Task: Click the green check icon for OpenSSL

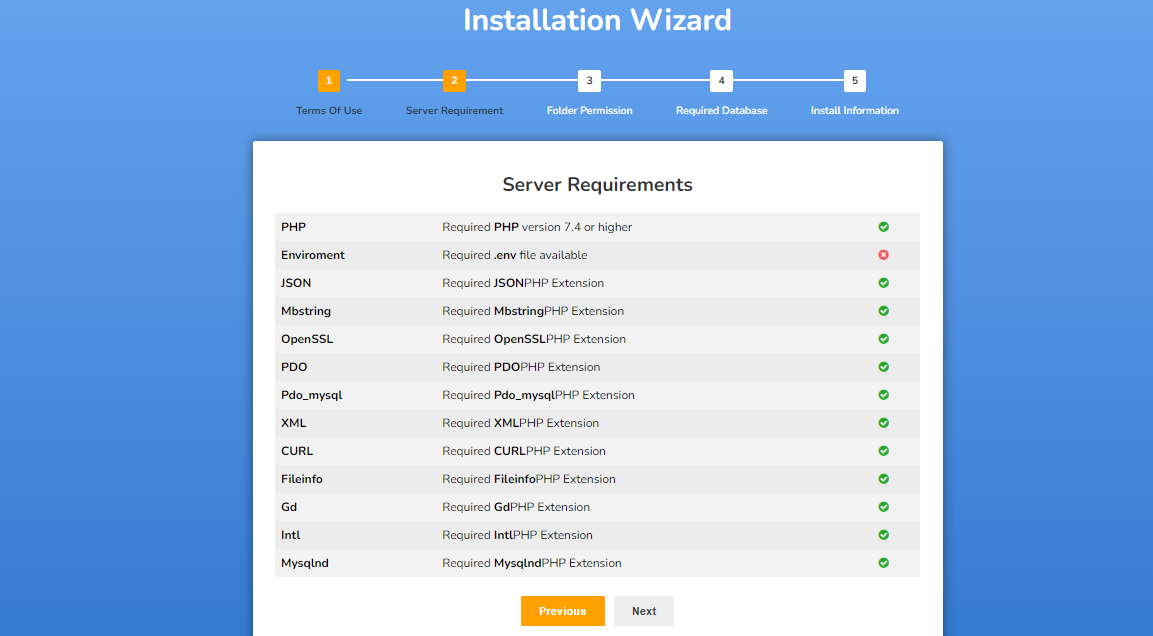Action: pos(883,339)
